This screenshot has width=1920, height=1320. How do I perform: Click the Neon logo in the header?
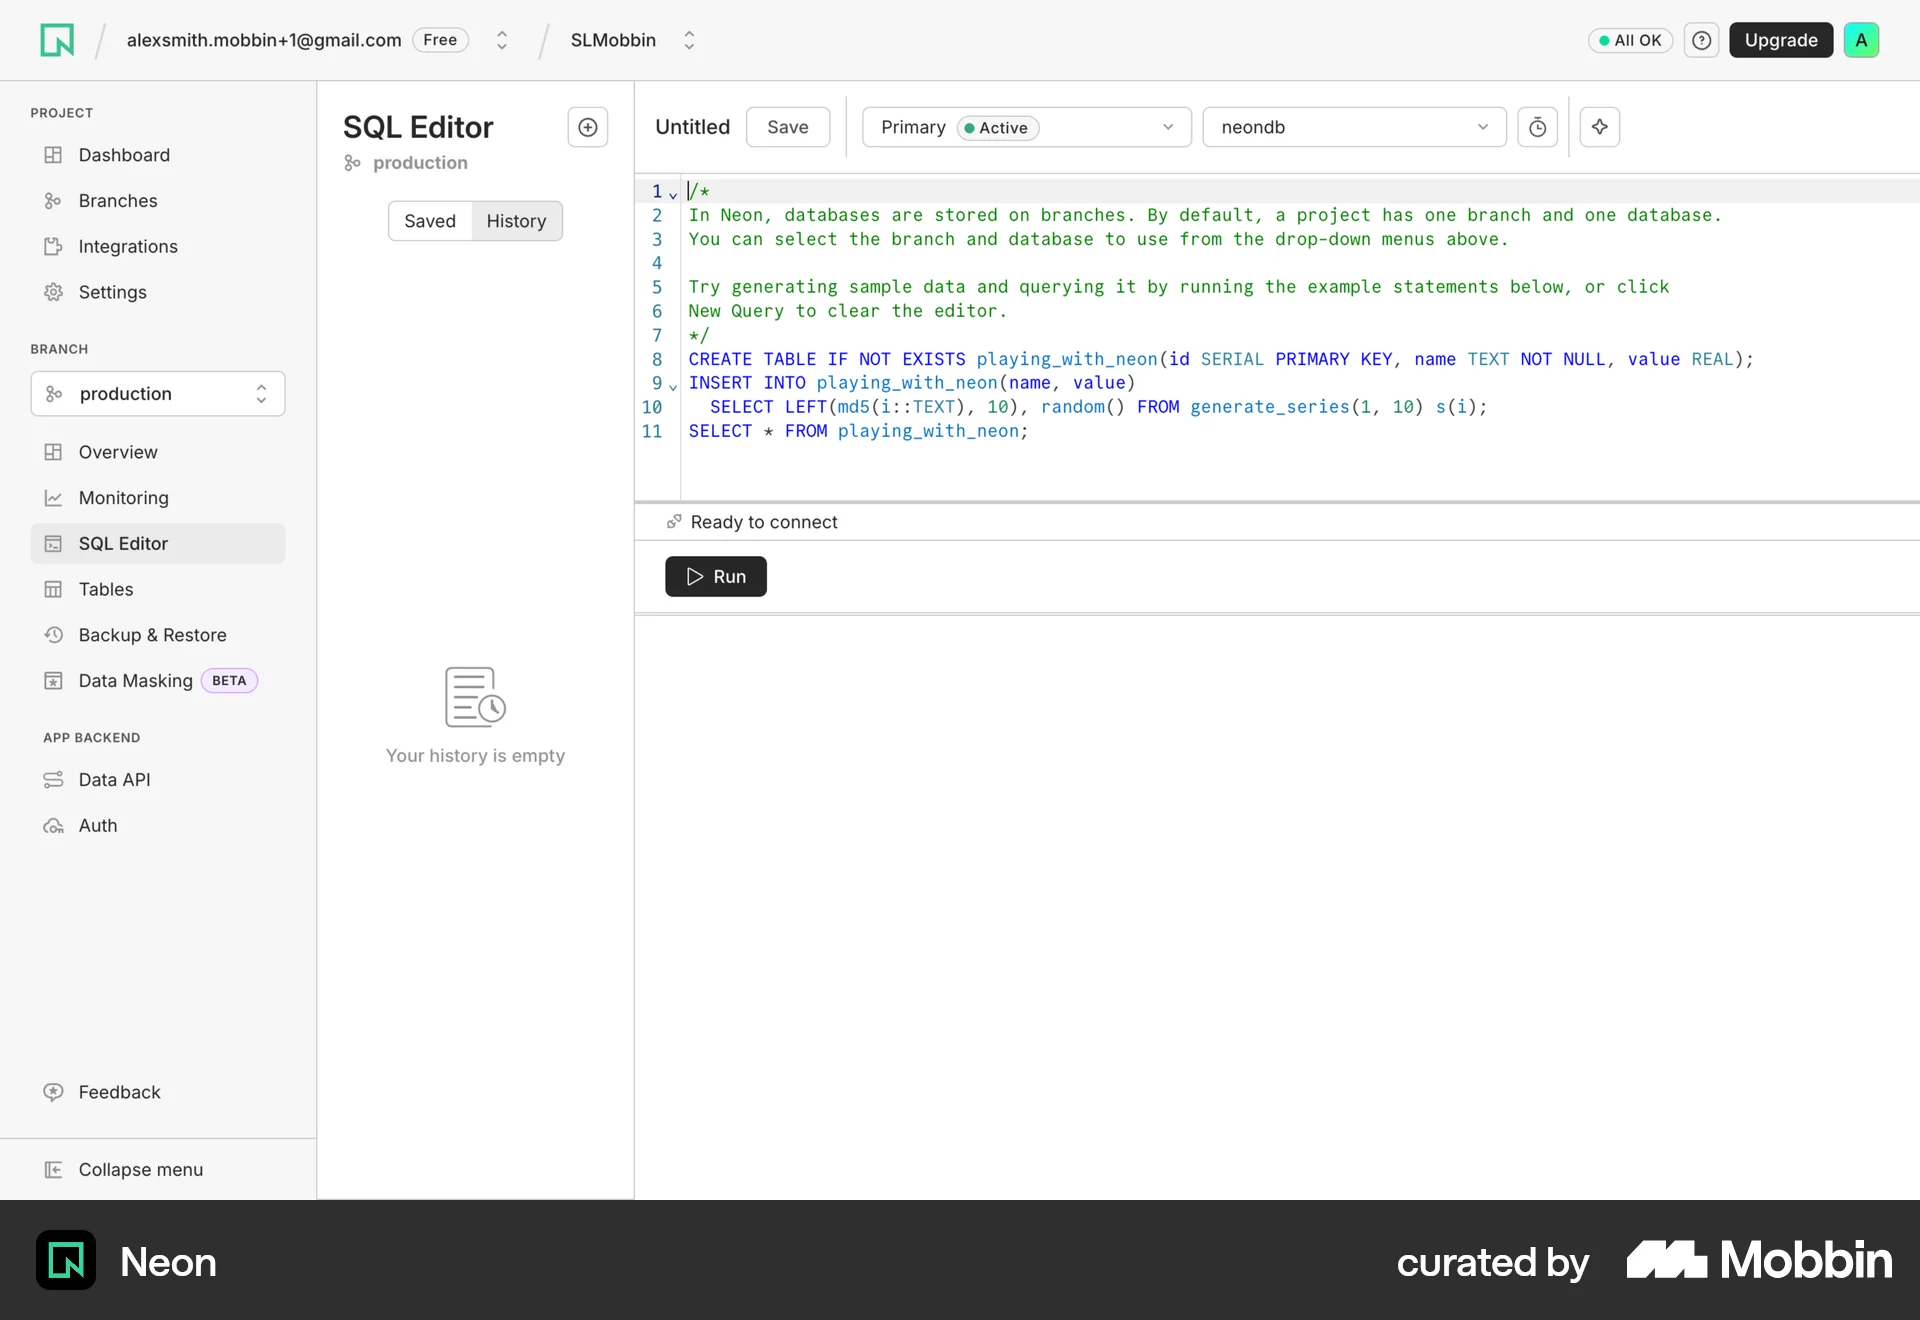point(57,40)
